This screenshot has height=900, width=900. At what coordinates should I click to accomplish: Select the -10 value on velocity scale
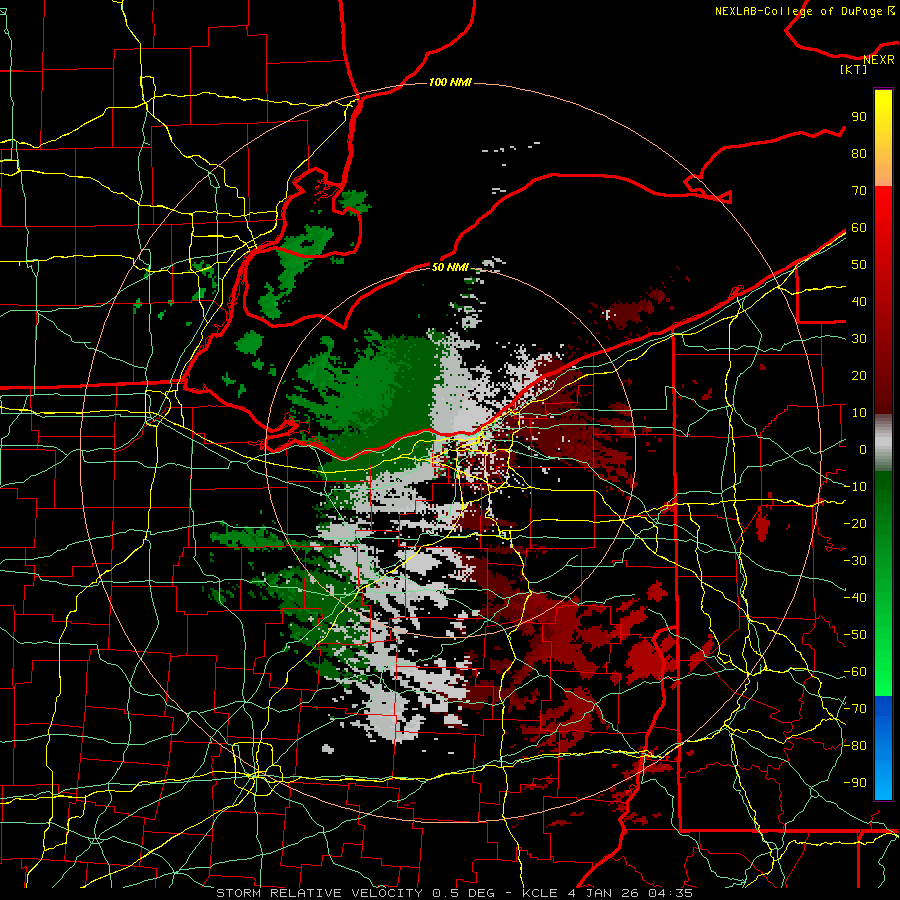[x=855, y=487]
